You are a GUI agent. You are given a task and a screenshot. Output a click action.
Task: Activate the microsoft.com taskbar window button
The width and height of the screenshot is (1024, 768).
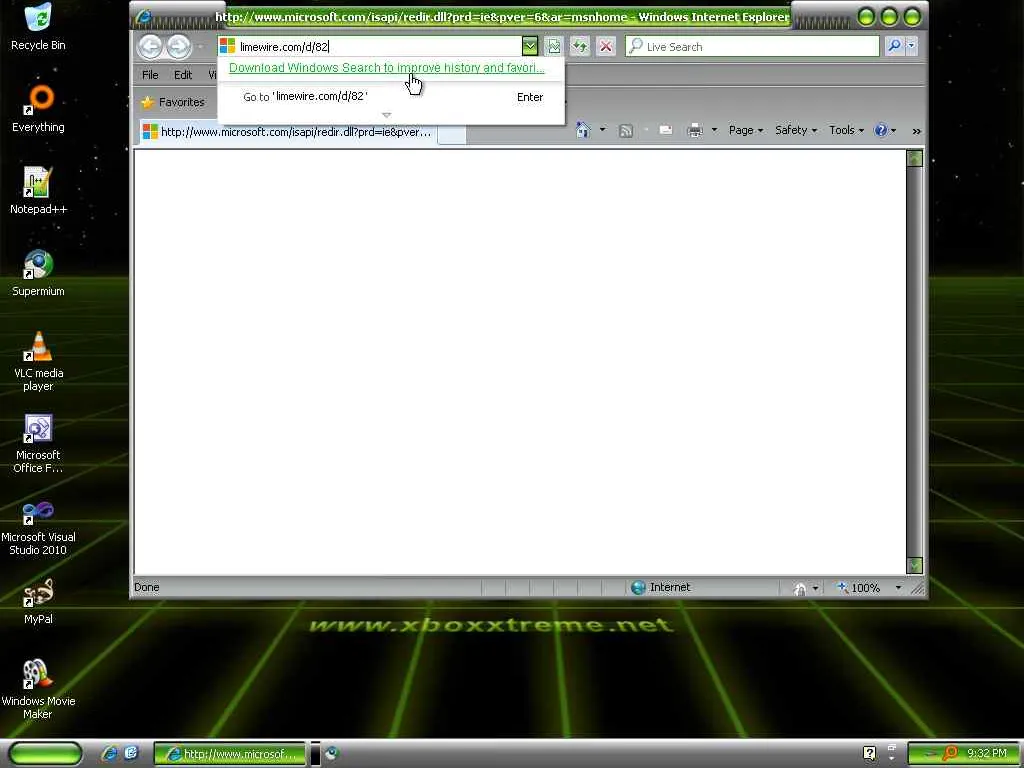[230, 754]
